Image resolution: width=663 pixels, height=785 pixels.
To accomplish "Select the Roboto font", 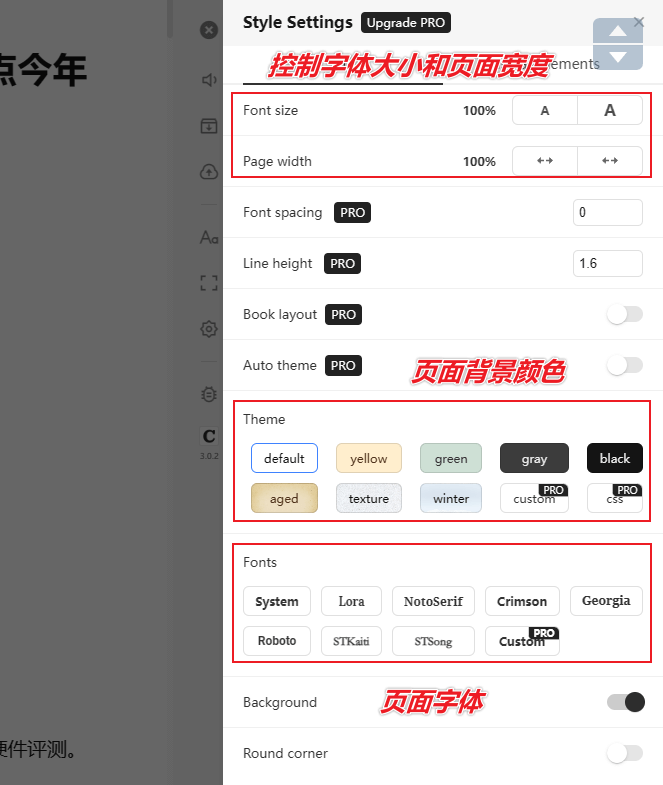I will click(277, 641).
